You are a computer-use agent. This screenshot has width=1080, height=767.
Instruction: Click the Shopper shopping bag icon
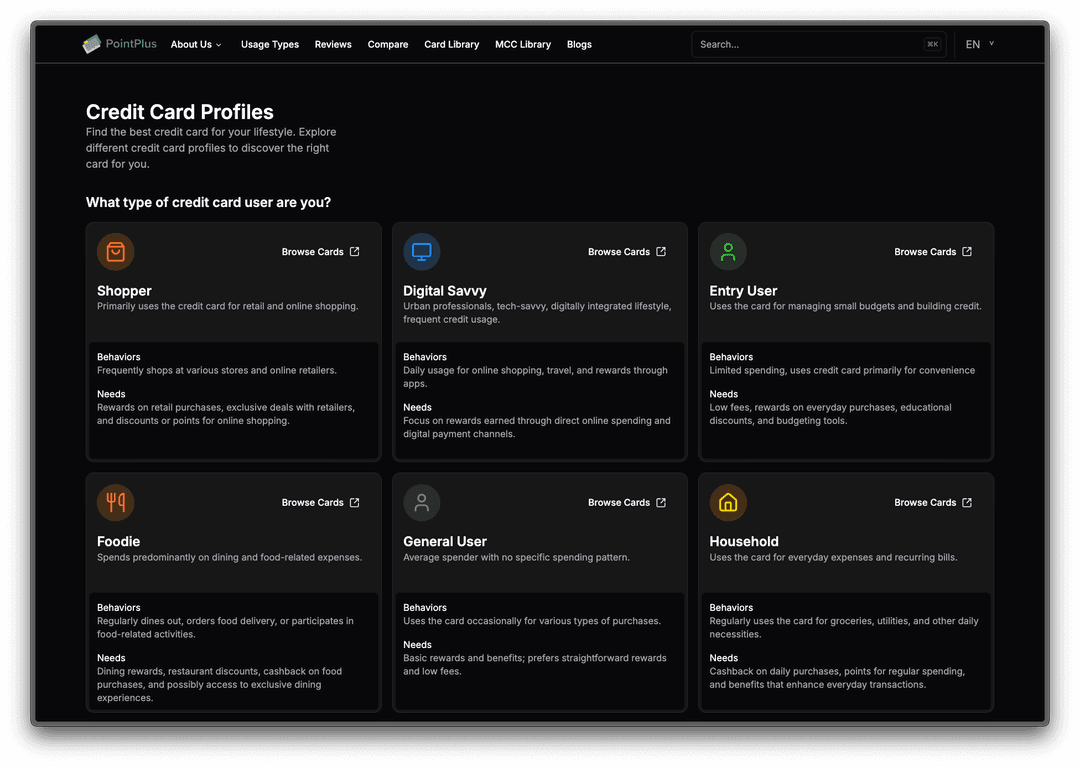(x=115, y=252)
